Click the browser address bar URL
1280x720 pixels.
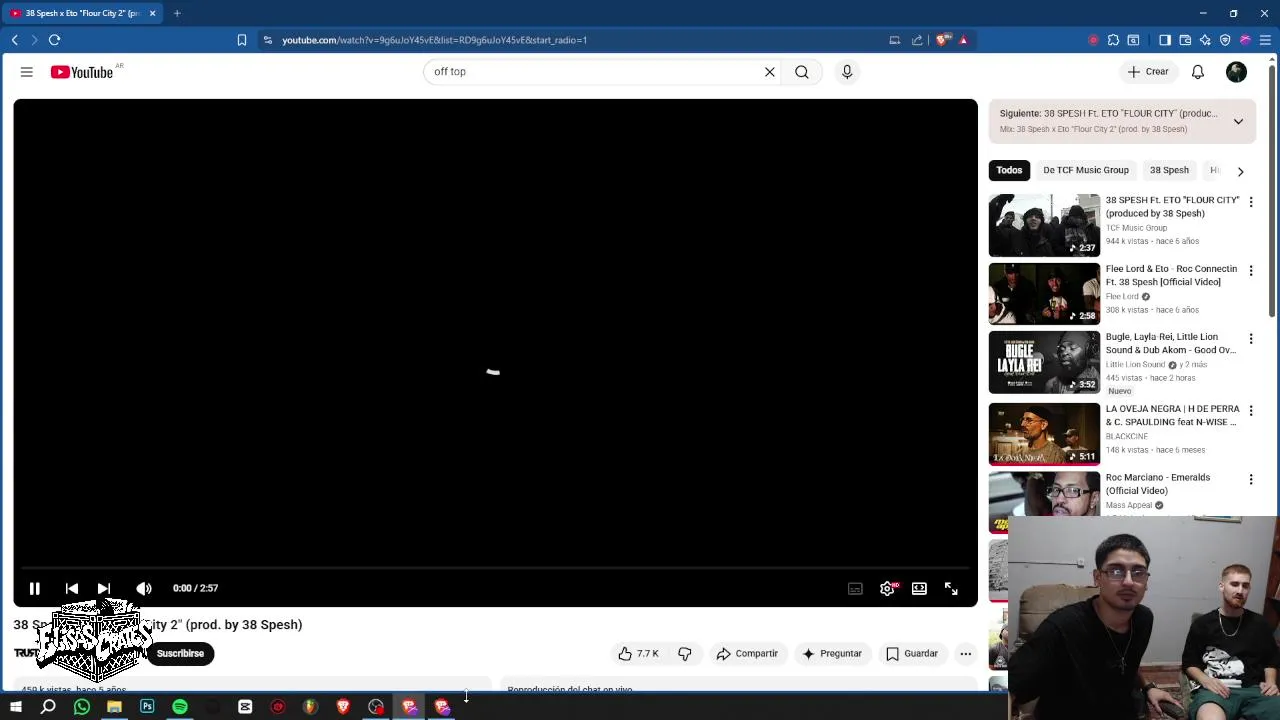click(x=434, y=40)
